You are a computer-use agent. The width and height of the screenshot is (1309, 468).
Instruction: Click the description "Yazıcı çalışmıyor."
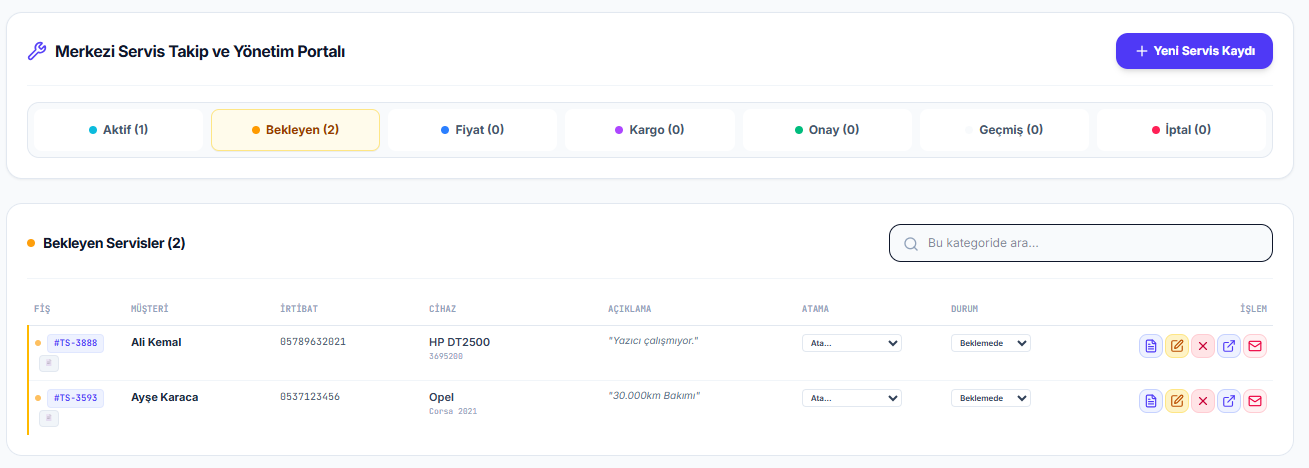[x=653, y=341]
